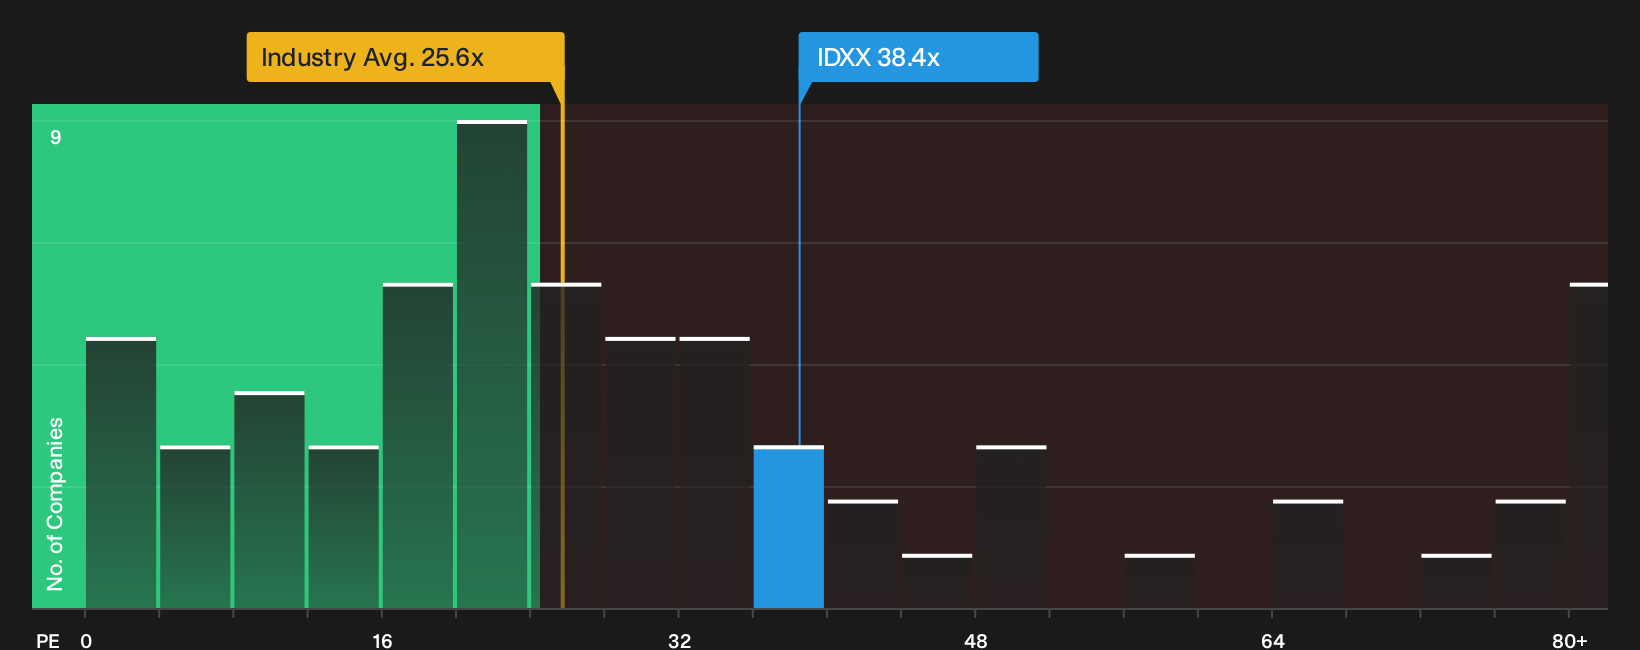Image resolution: width=1640 pixels, height=650 pixels.
Task: Select the bar just left of the 80+ tick
Action: 1531,554
